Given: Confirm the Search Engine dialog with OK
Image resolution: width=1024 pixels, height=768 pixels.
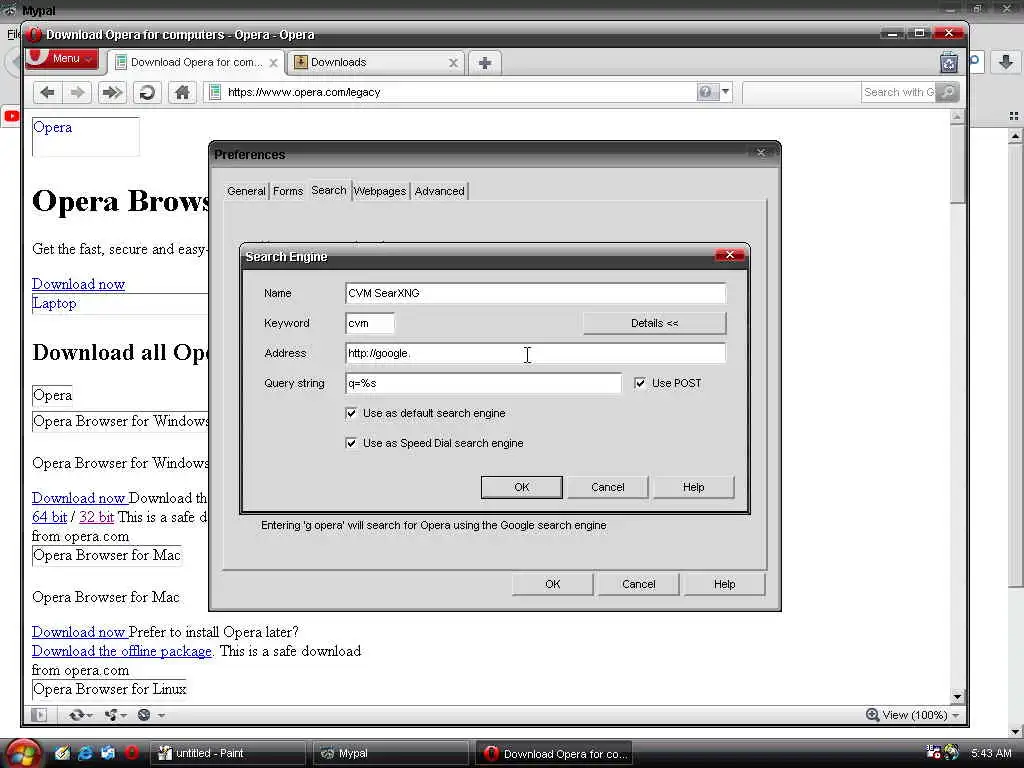Looking at the screenshot, I should 521,487.
